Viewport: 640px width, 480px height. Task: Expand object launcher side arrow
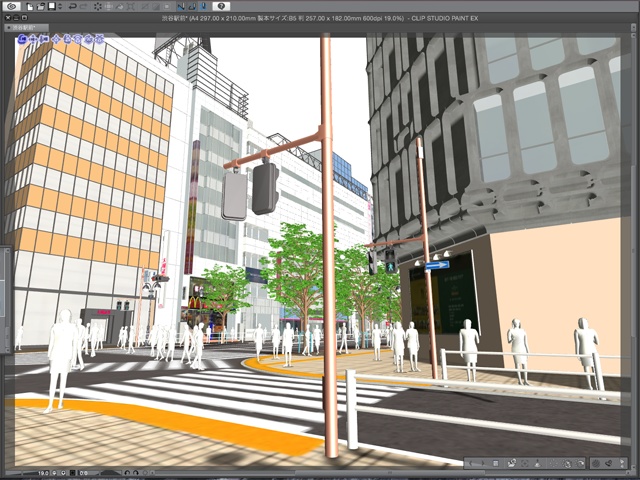point(622,463)
